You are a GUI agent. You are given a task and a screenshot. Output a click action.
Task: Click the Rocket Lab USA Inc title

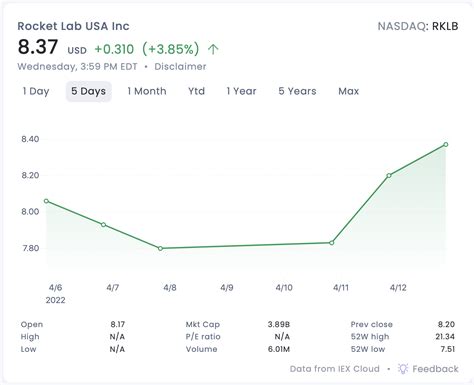tap(73, 26)
